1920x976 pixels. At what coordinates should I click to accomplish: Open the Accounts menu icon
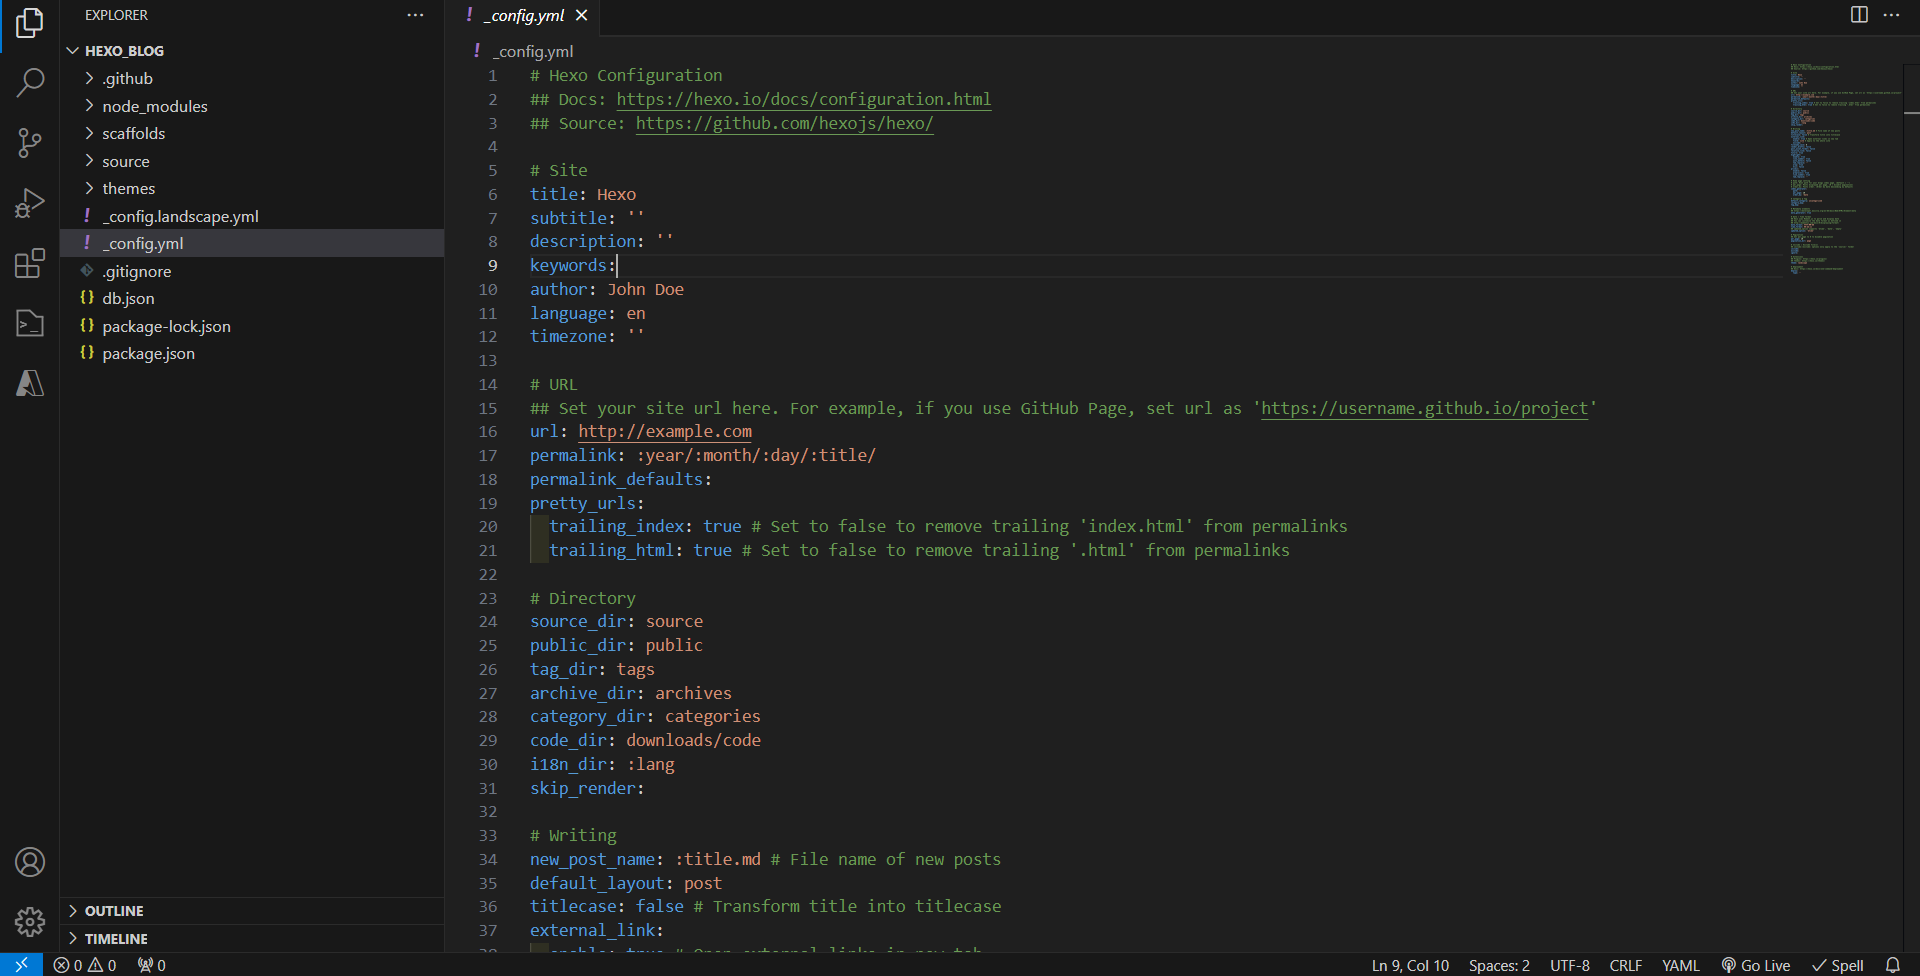[30, 862]
